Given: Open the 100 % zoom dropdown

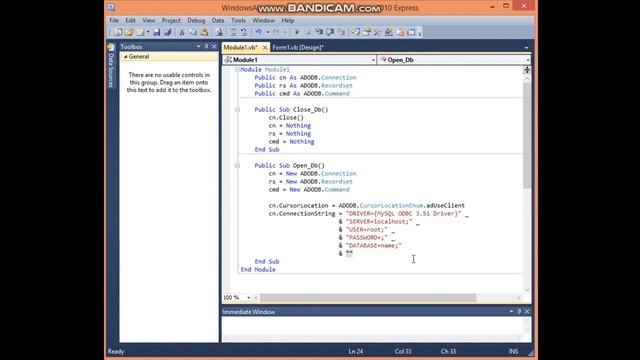Looking at the screenshot, I should pos(249,298).
